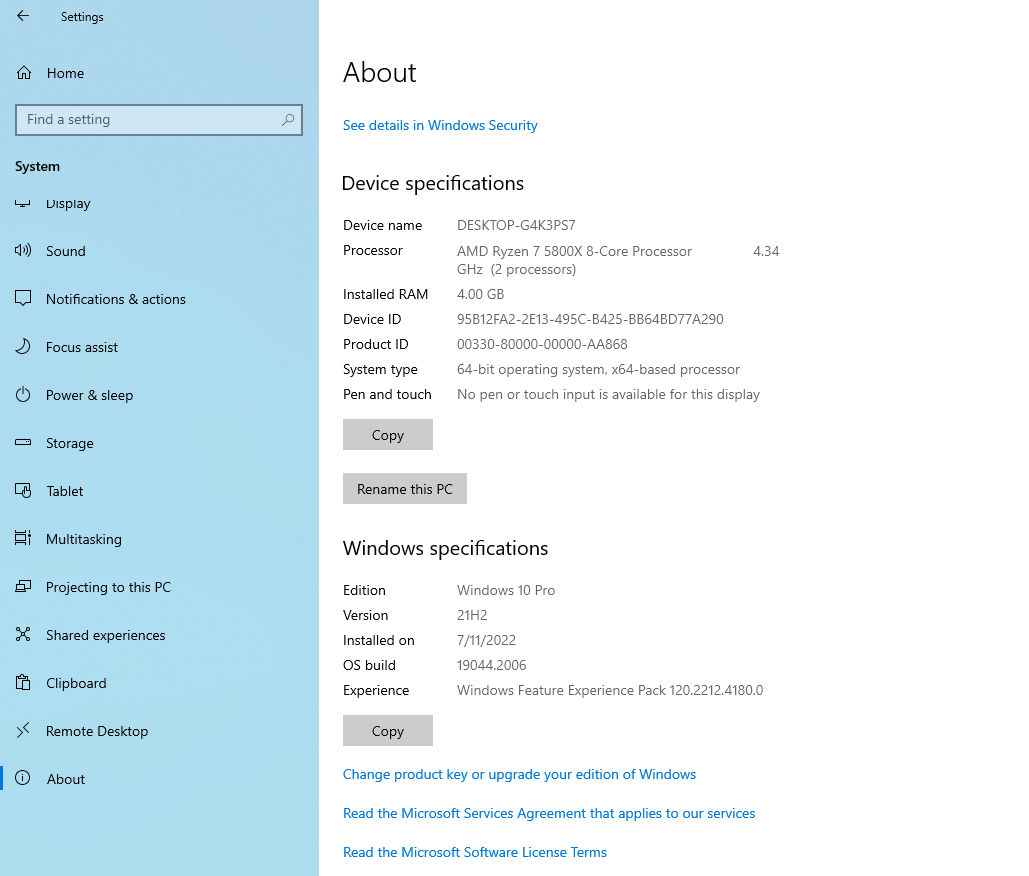This screenshot has height=876, width=1029.
Task: Click the Windows Feature Experience Pack text
Action: click(610, 690)
